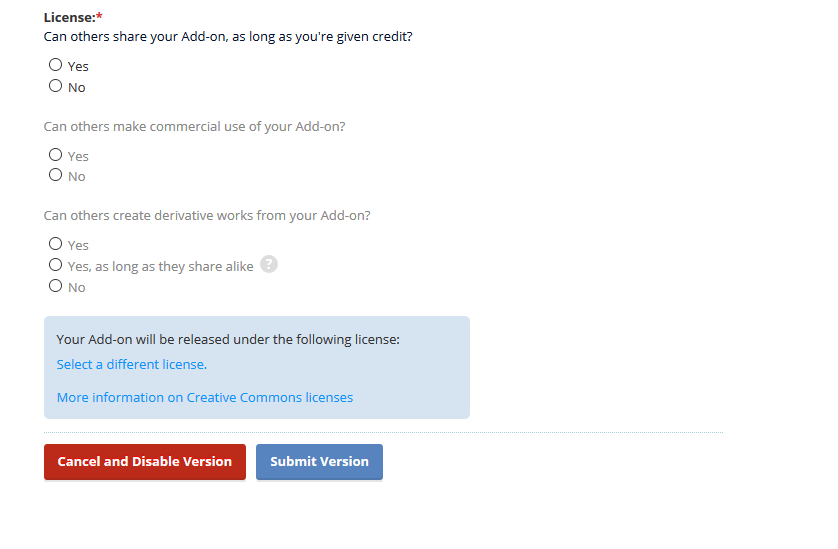
Task: Click the Cancel and Disable Version button
Action: click(x=145, y=462)
